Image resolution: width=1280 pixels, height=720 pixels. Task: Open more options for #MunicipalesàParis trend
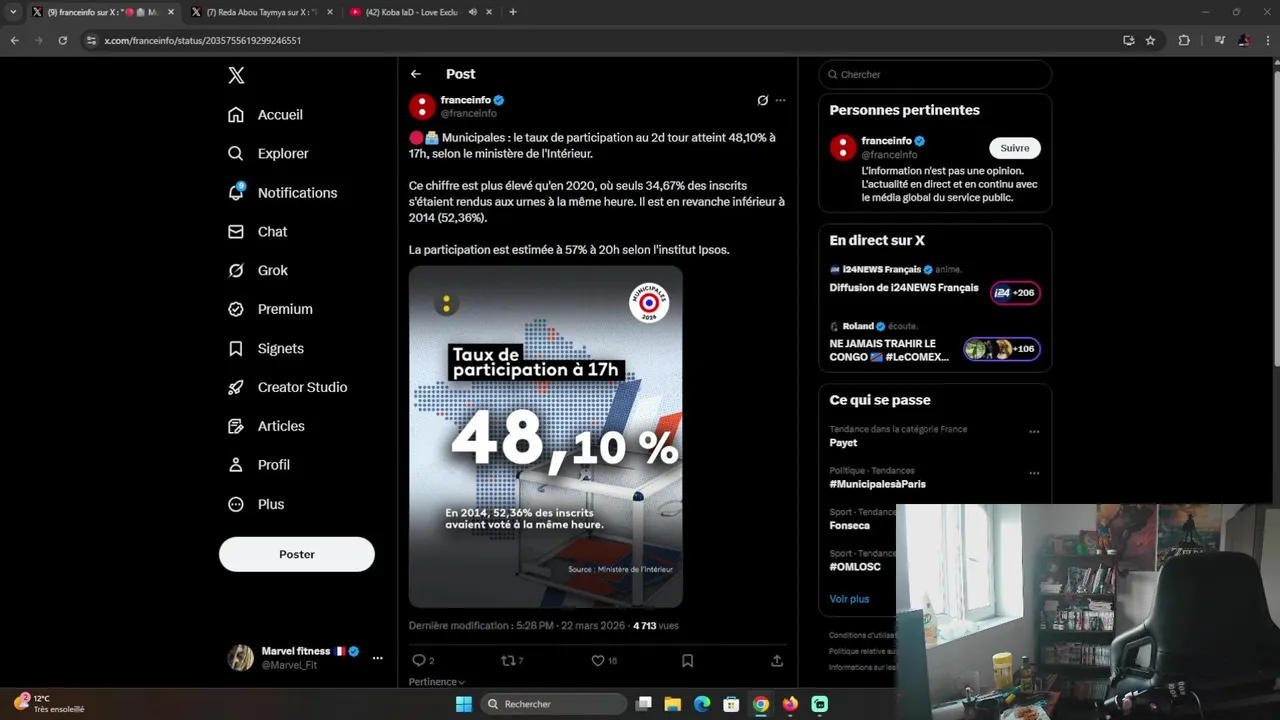pyautogui.click(x=1034, y=473)
